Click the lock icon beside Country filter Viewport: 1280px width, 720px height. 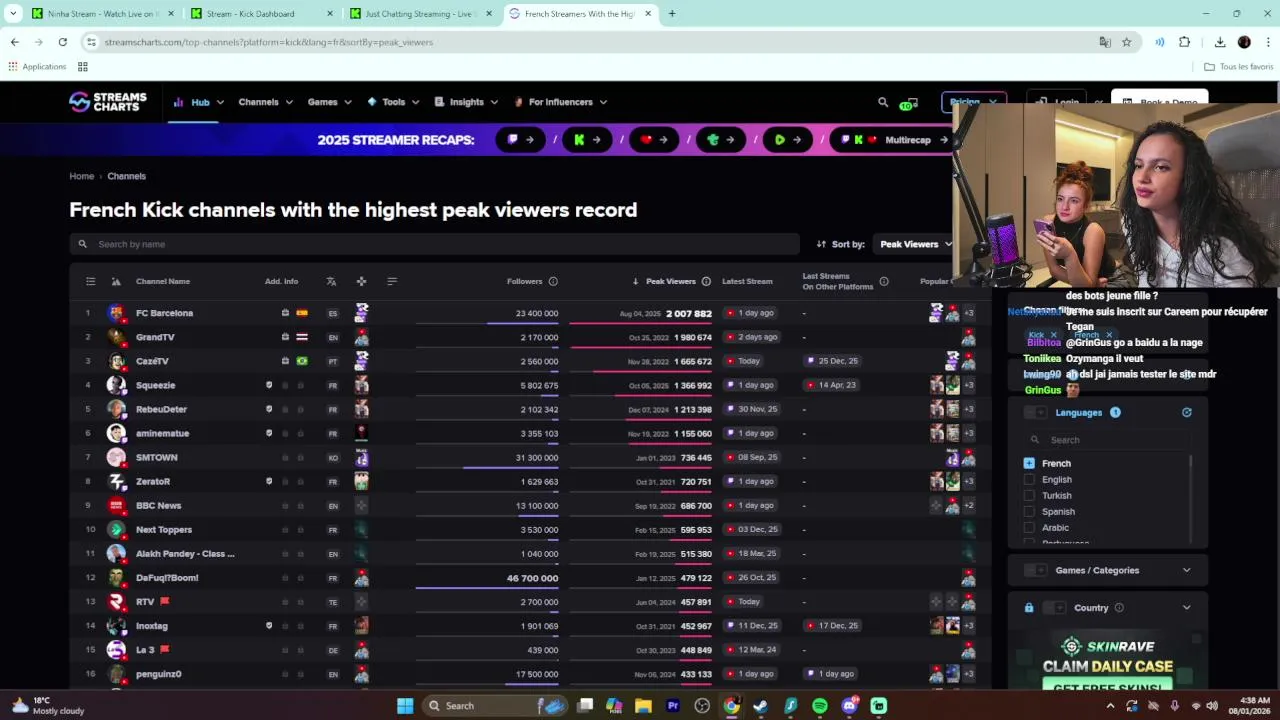[x=1029, y=608]
